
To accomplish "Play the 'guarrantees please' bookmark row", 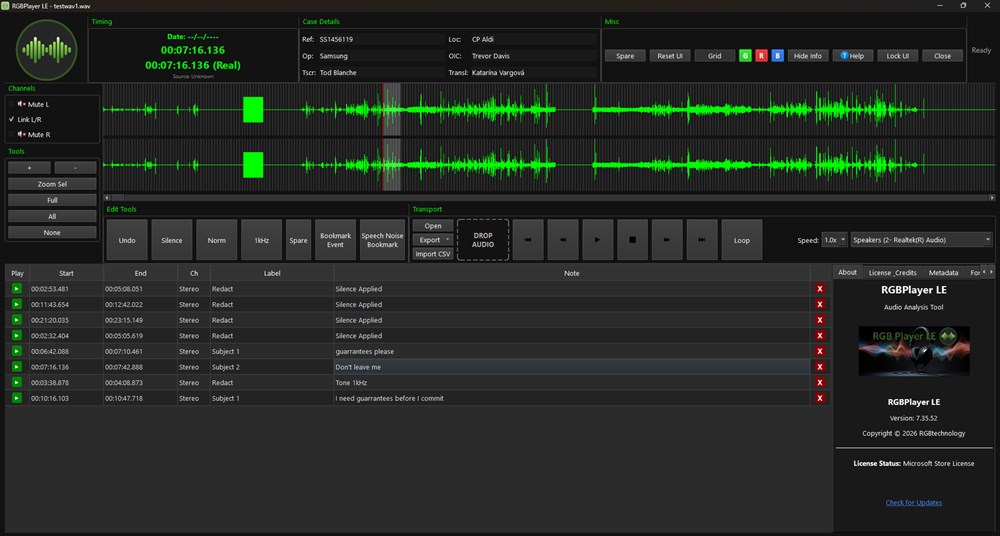I will click(17, 351).
